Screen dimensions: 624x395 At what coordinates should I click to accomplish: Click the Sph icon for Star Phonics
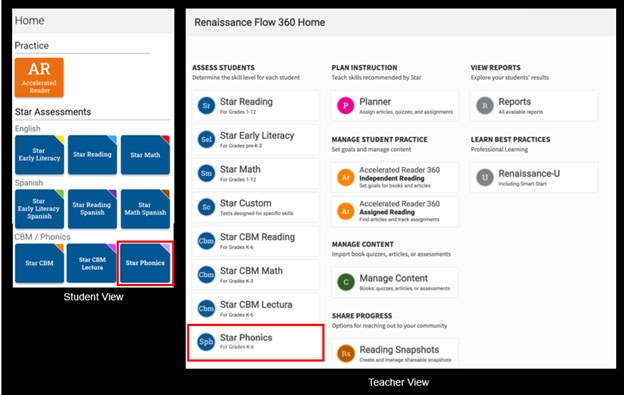click(206, 342)
